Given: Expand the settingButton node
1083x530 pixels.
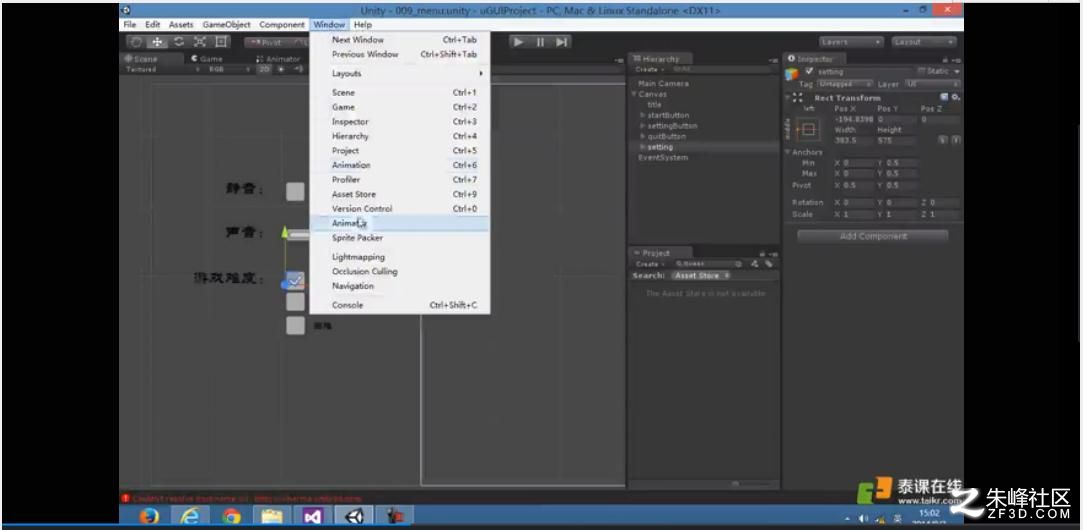Looking at the screenshot, I should pos(643,126).
